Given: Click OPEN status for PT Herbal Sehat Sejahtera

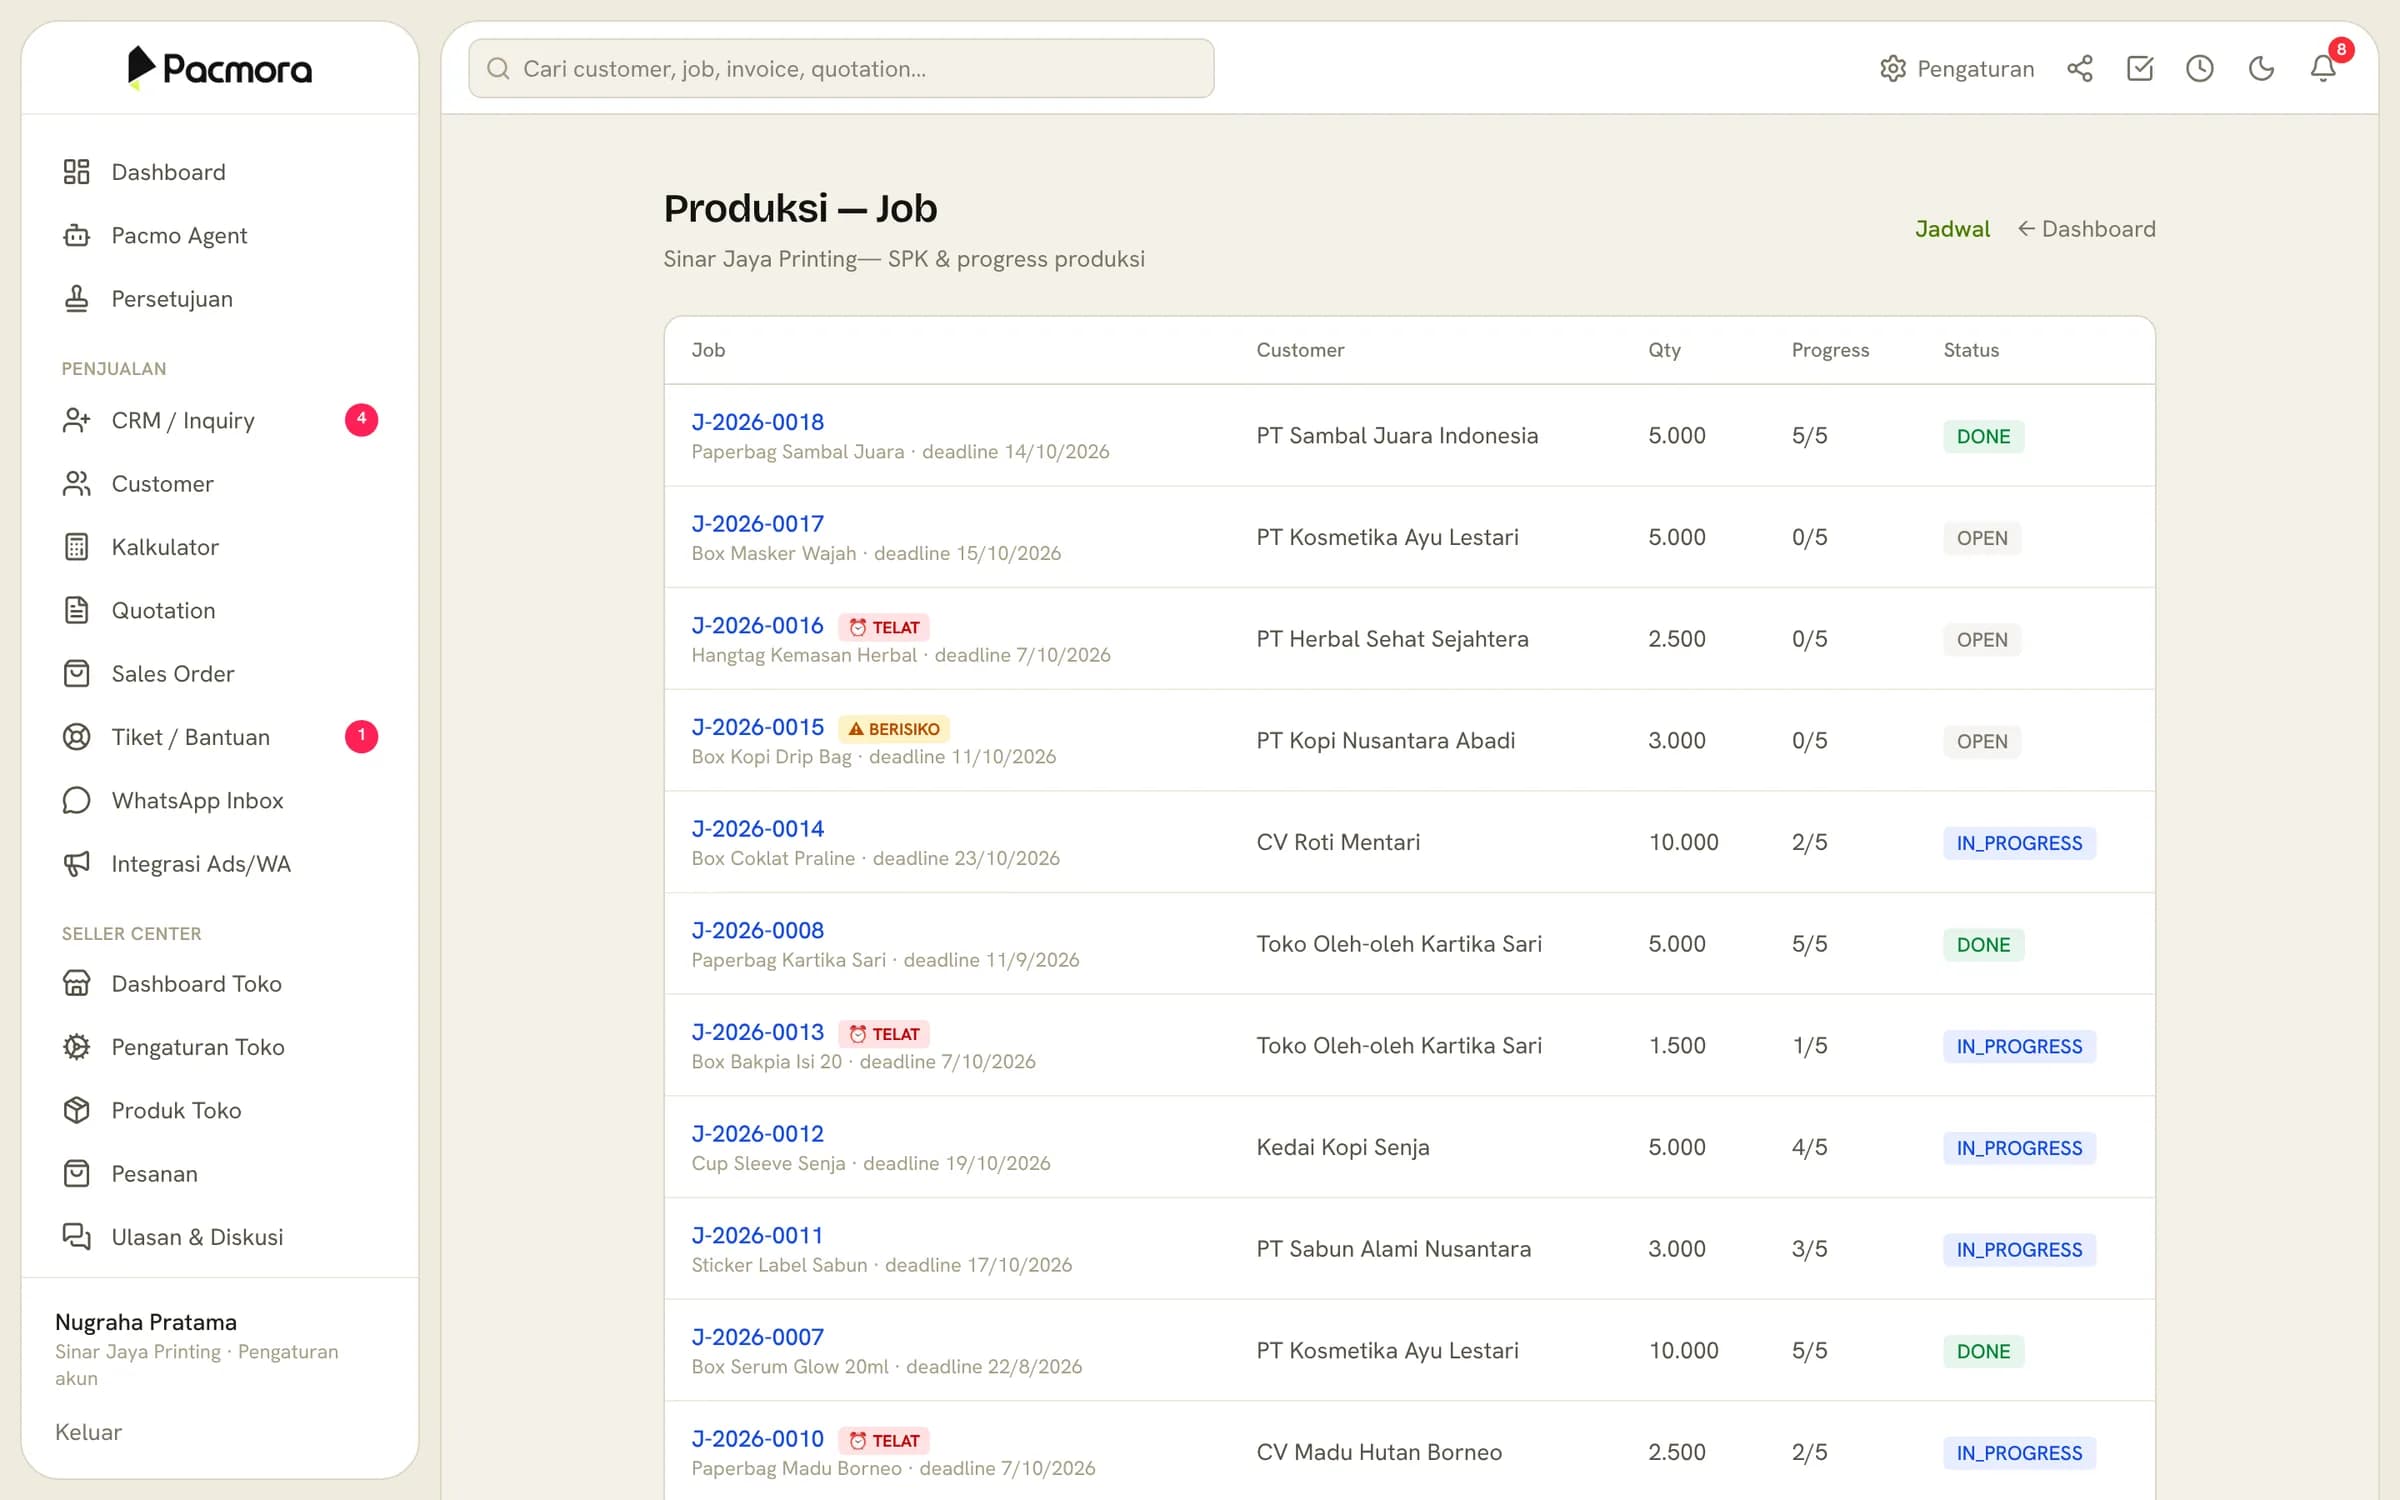Looking at the screenshot, I should click(1981, 639).
